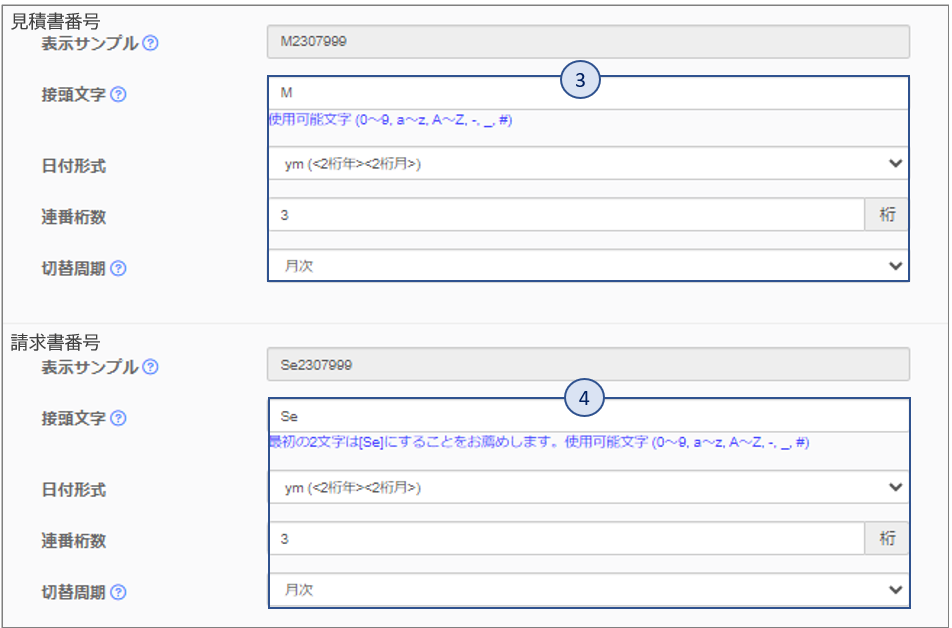This screenshot has width=952, height=628.
Task: Open help icon beside 見積書番号 表示サンプル
Action: tap(150, 43)
